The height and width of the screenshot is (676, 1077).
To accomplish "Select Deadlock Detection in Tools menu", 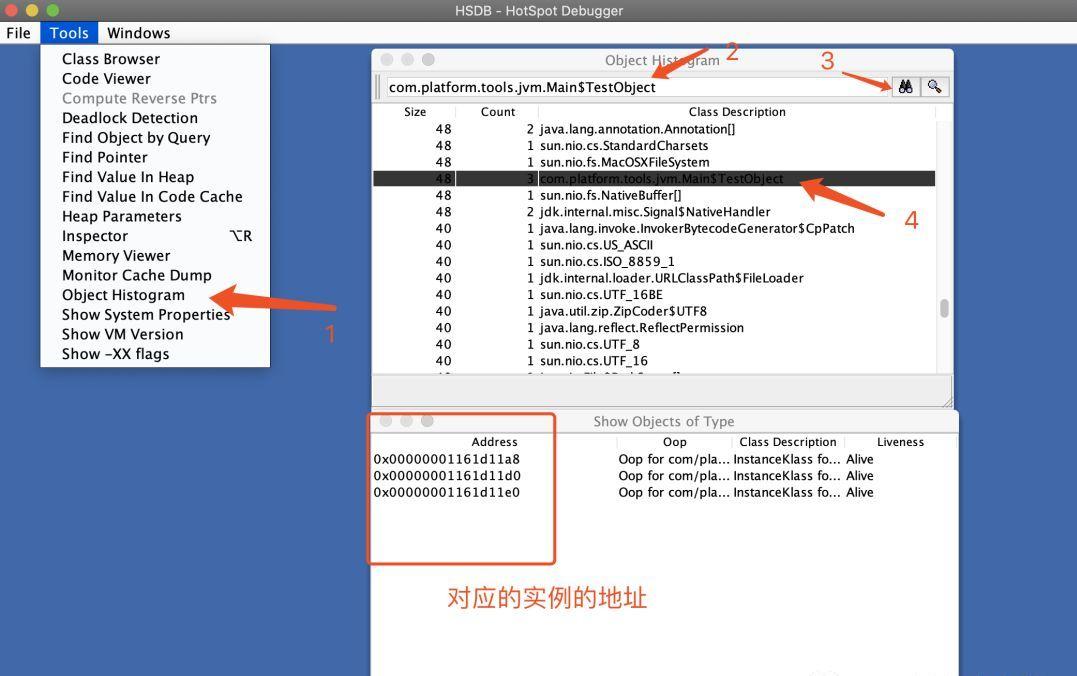I will point(155,118).
